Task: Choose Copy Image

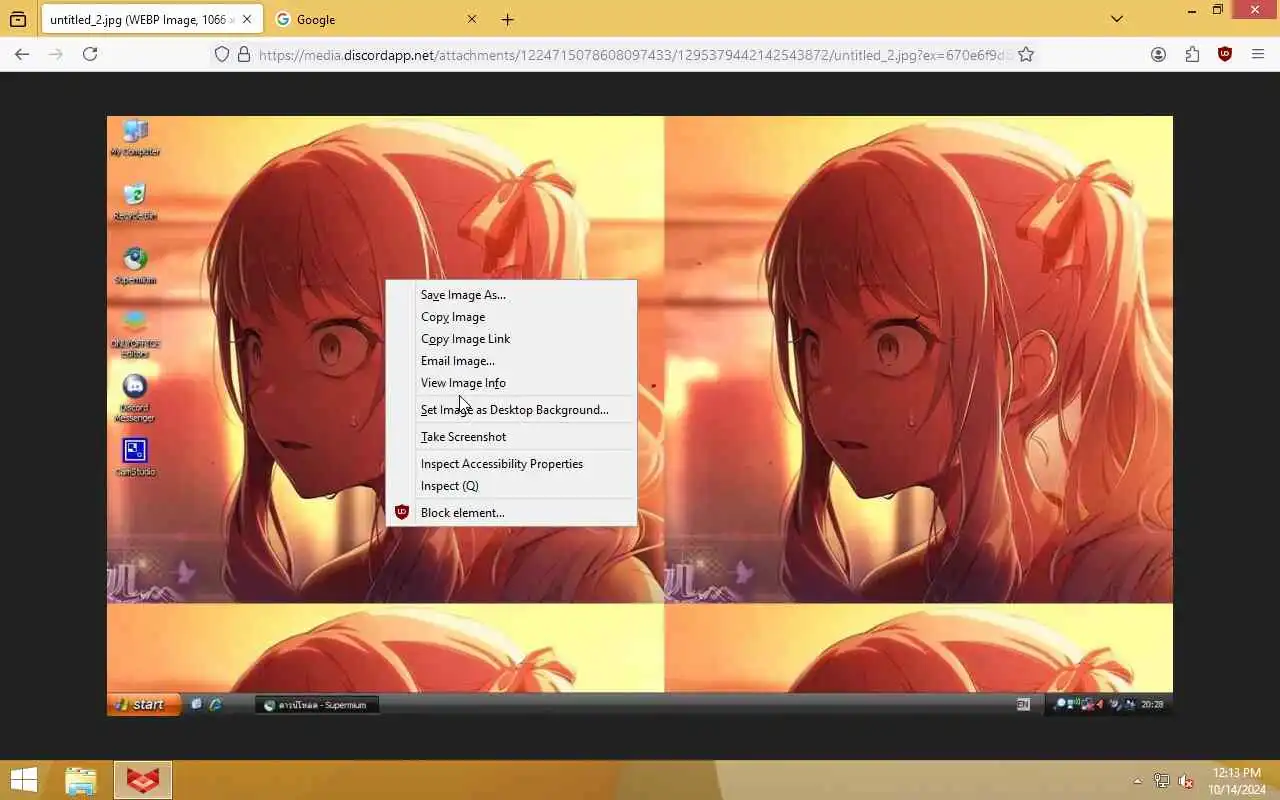Action: click(x=511, y=317)
